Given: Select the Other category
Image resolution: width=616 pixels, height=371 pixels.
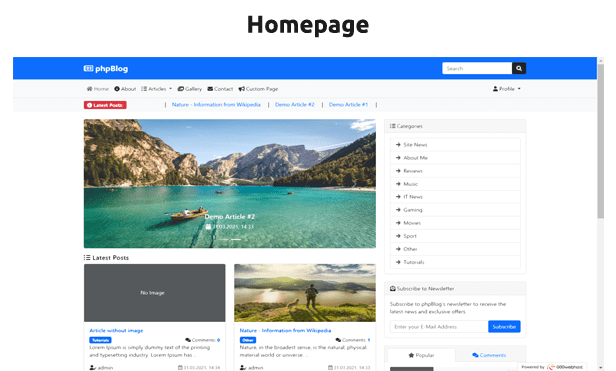Looking at the screenshot, I should [455, 249].
